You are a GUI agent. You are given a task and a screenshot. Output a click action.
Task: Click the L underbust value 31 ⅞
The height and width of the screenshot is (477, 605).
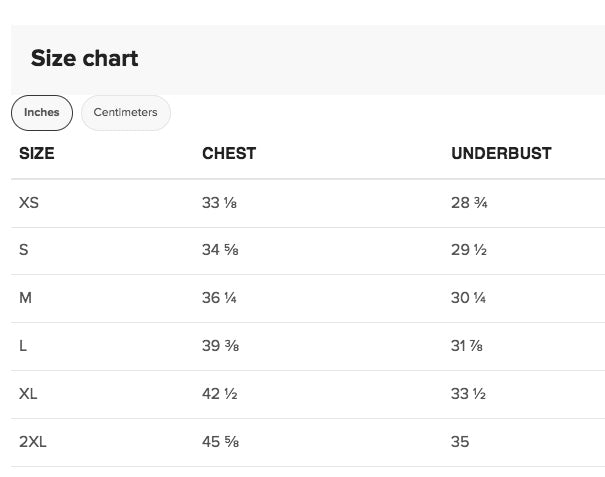468,346
